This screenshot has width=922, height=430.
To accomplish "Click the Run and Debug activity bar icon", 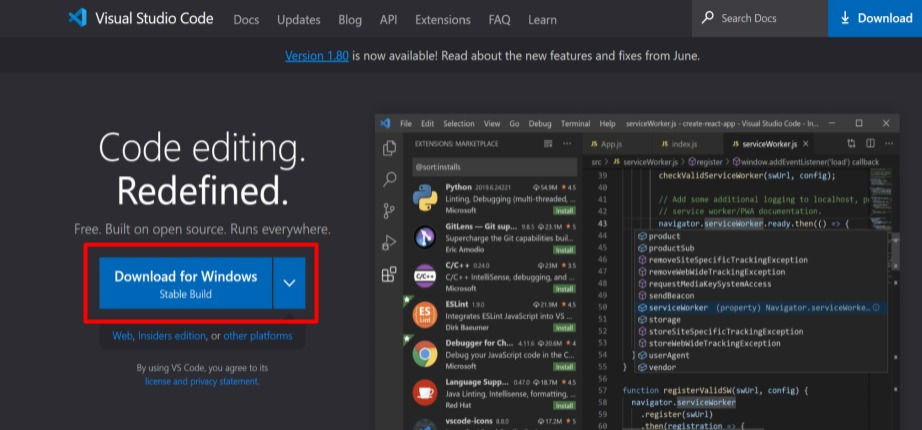I will (389, 242).
